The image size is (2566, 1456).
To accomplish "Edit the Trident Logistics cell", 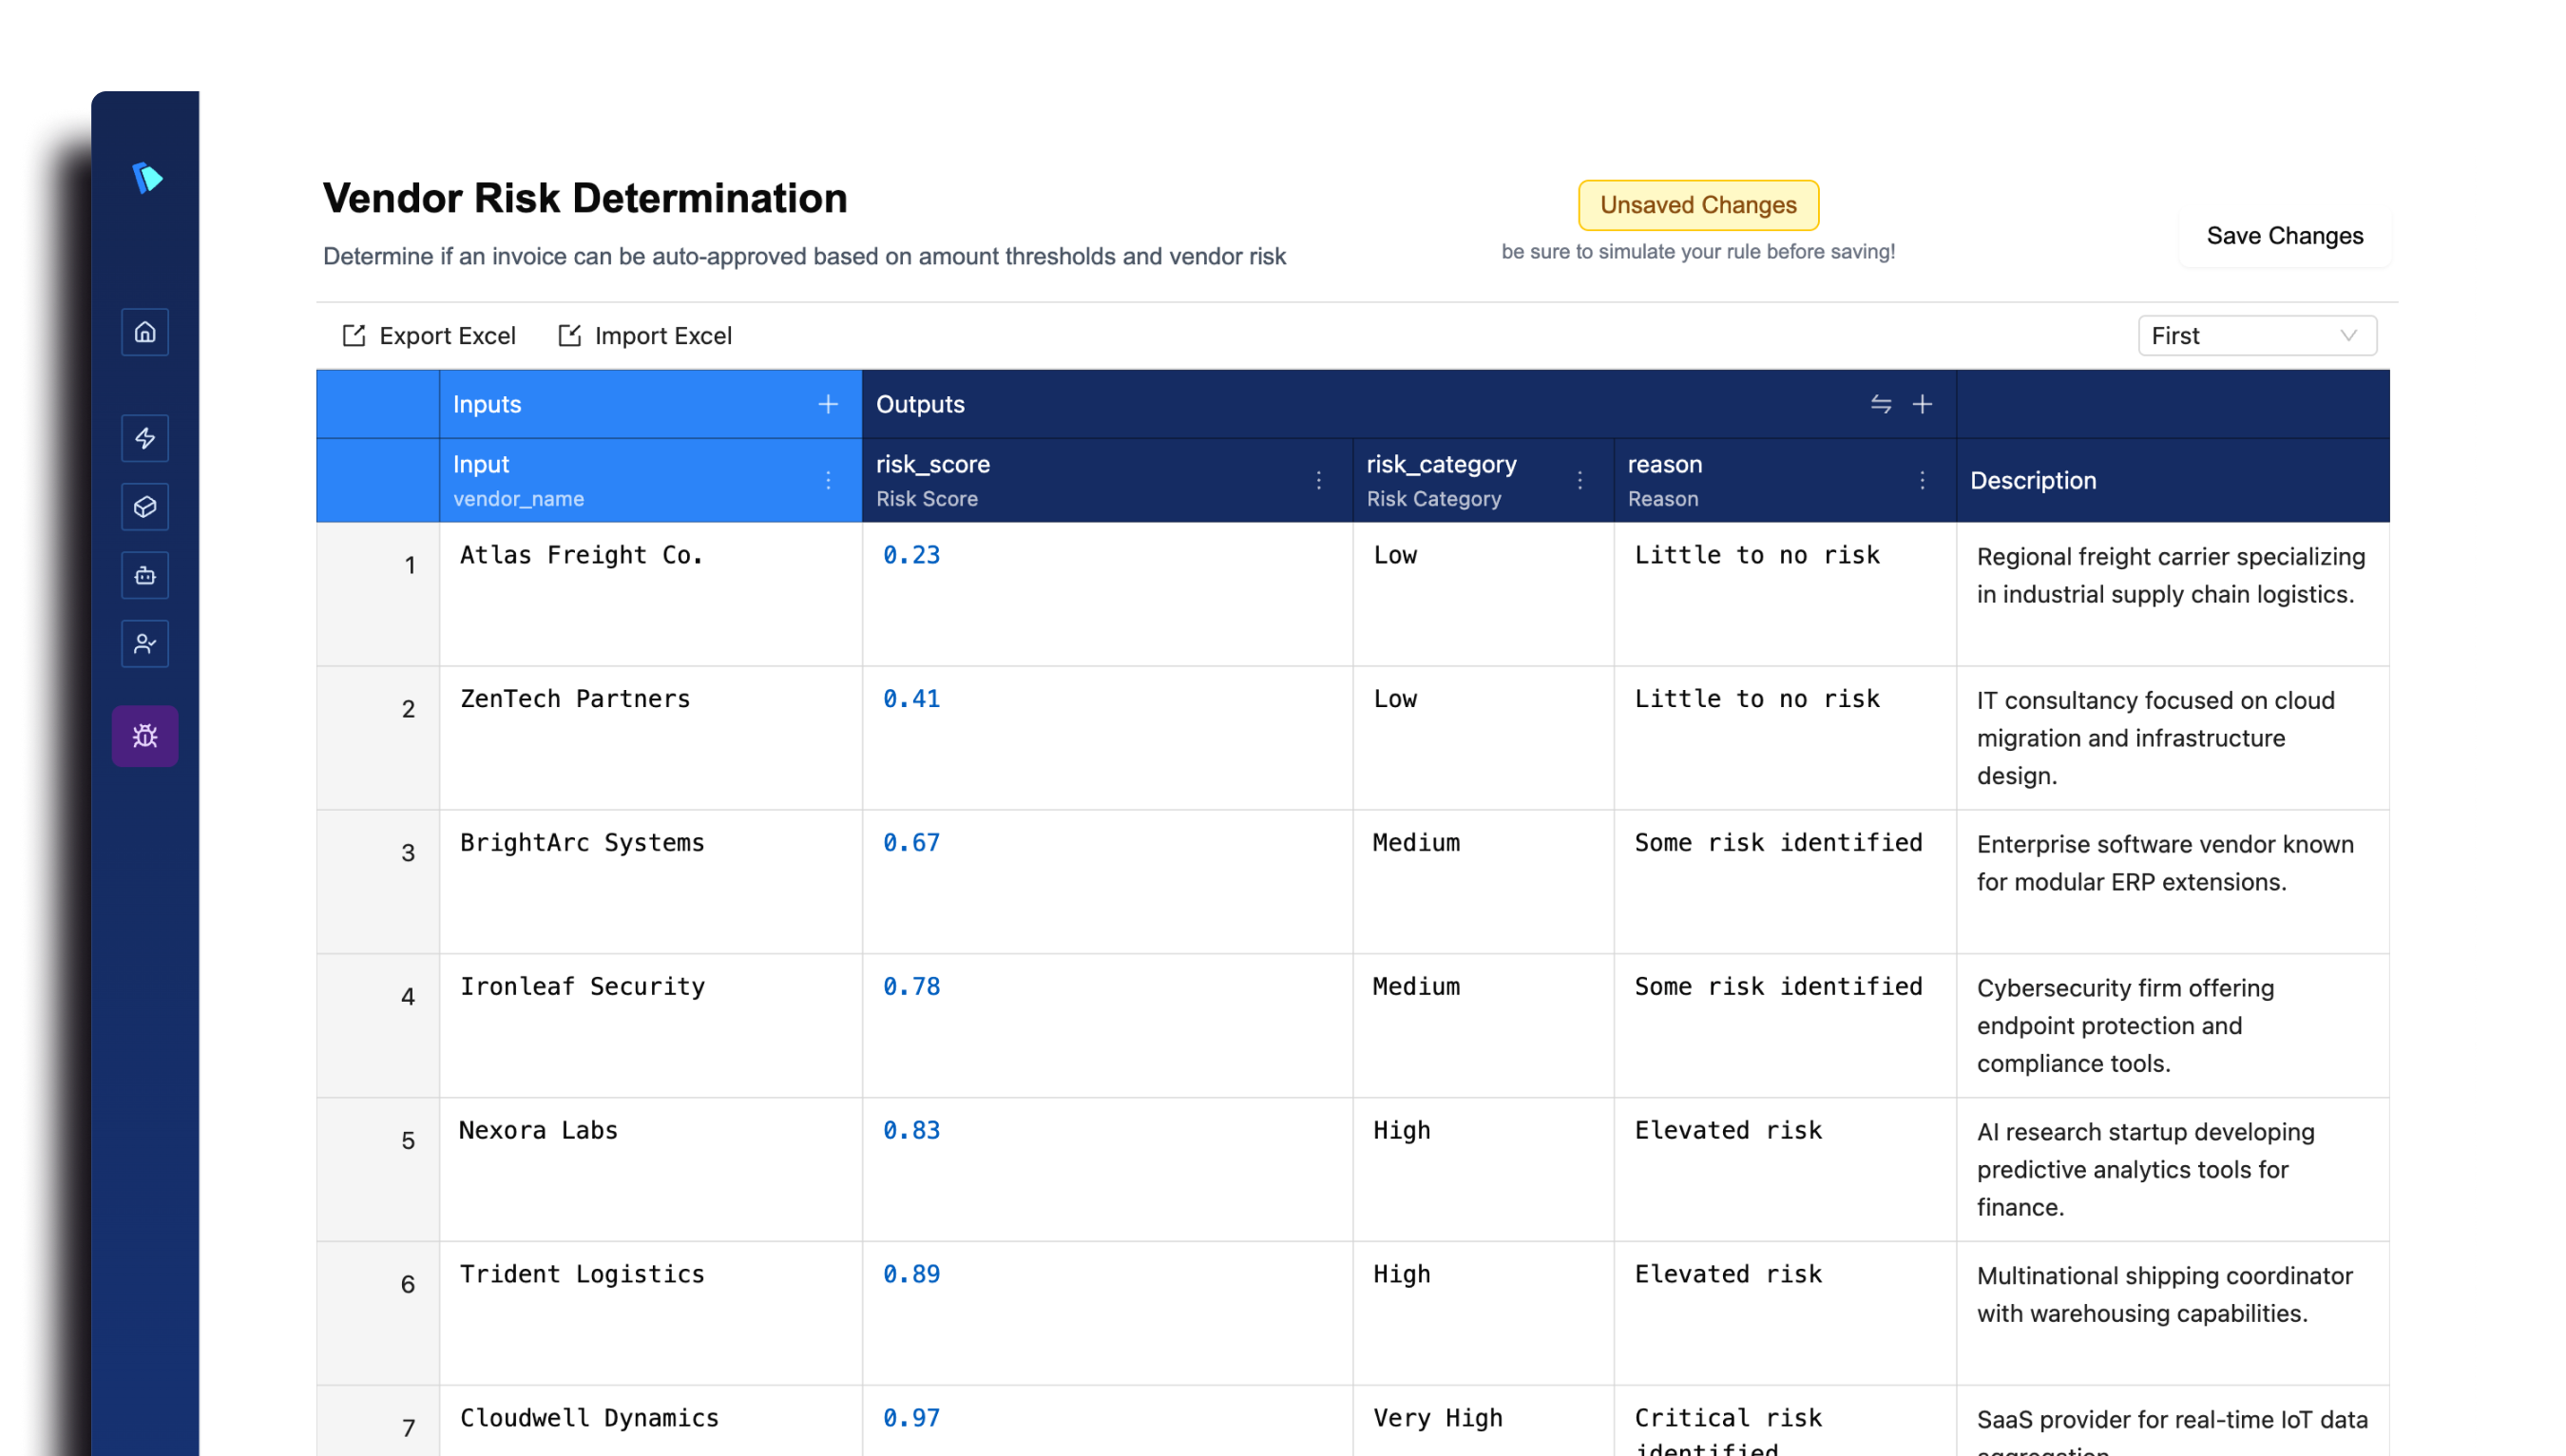I will (x=650, y=1314).
